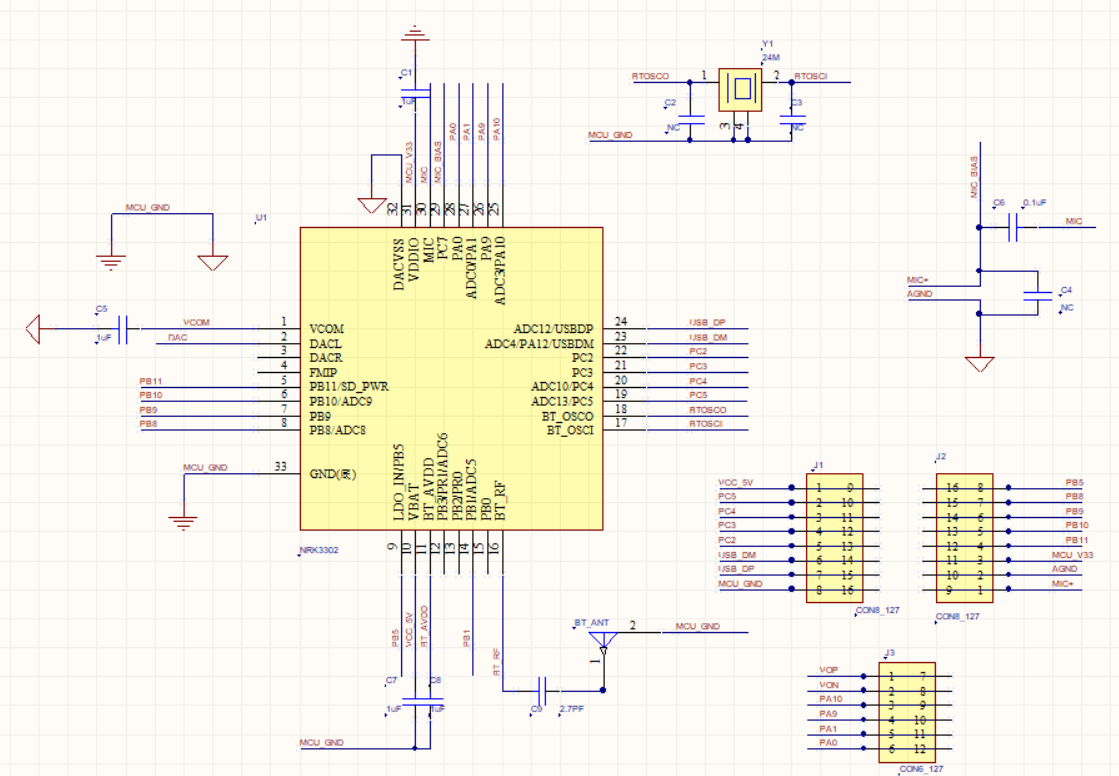Viewport: 1119px width, 776px height.
Task: Click the VCC_5V label on connector J1
Action: point(735,482)
